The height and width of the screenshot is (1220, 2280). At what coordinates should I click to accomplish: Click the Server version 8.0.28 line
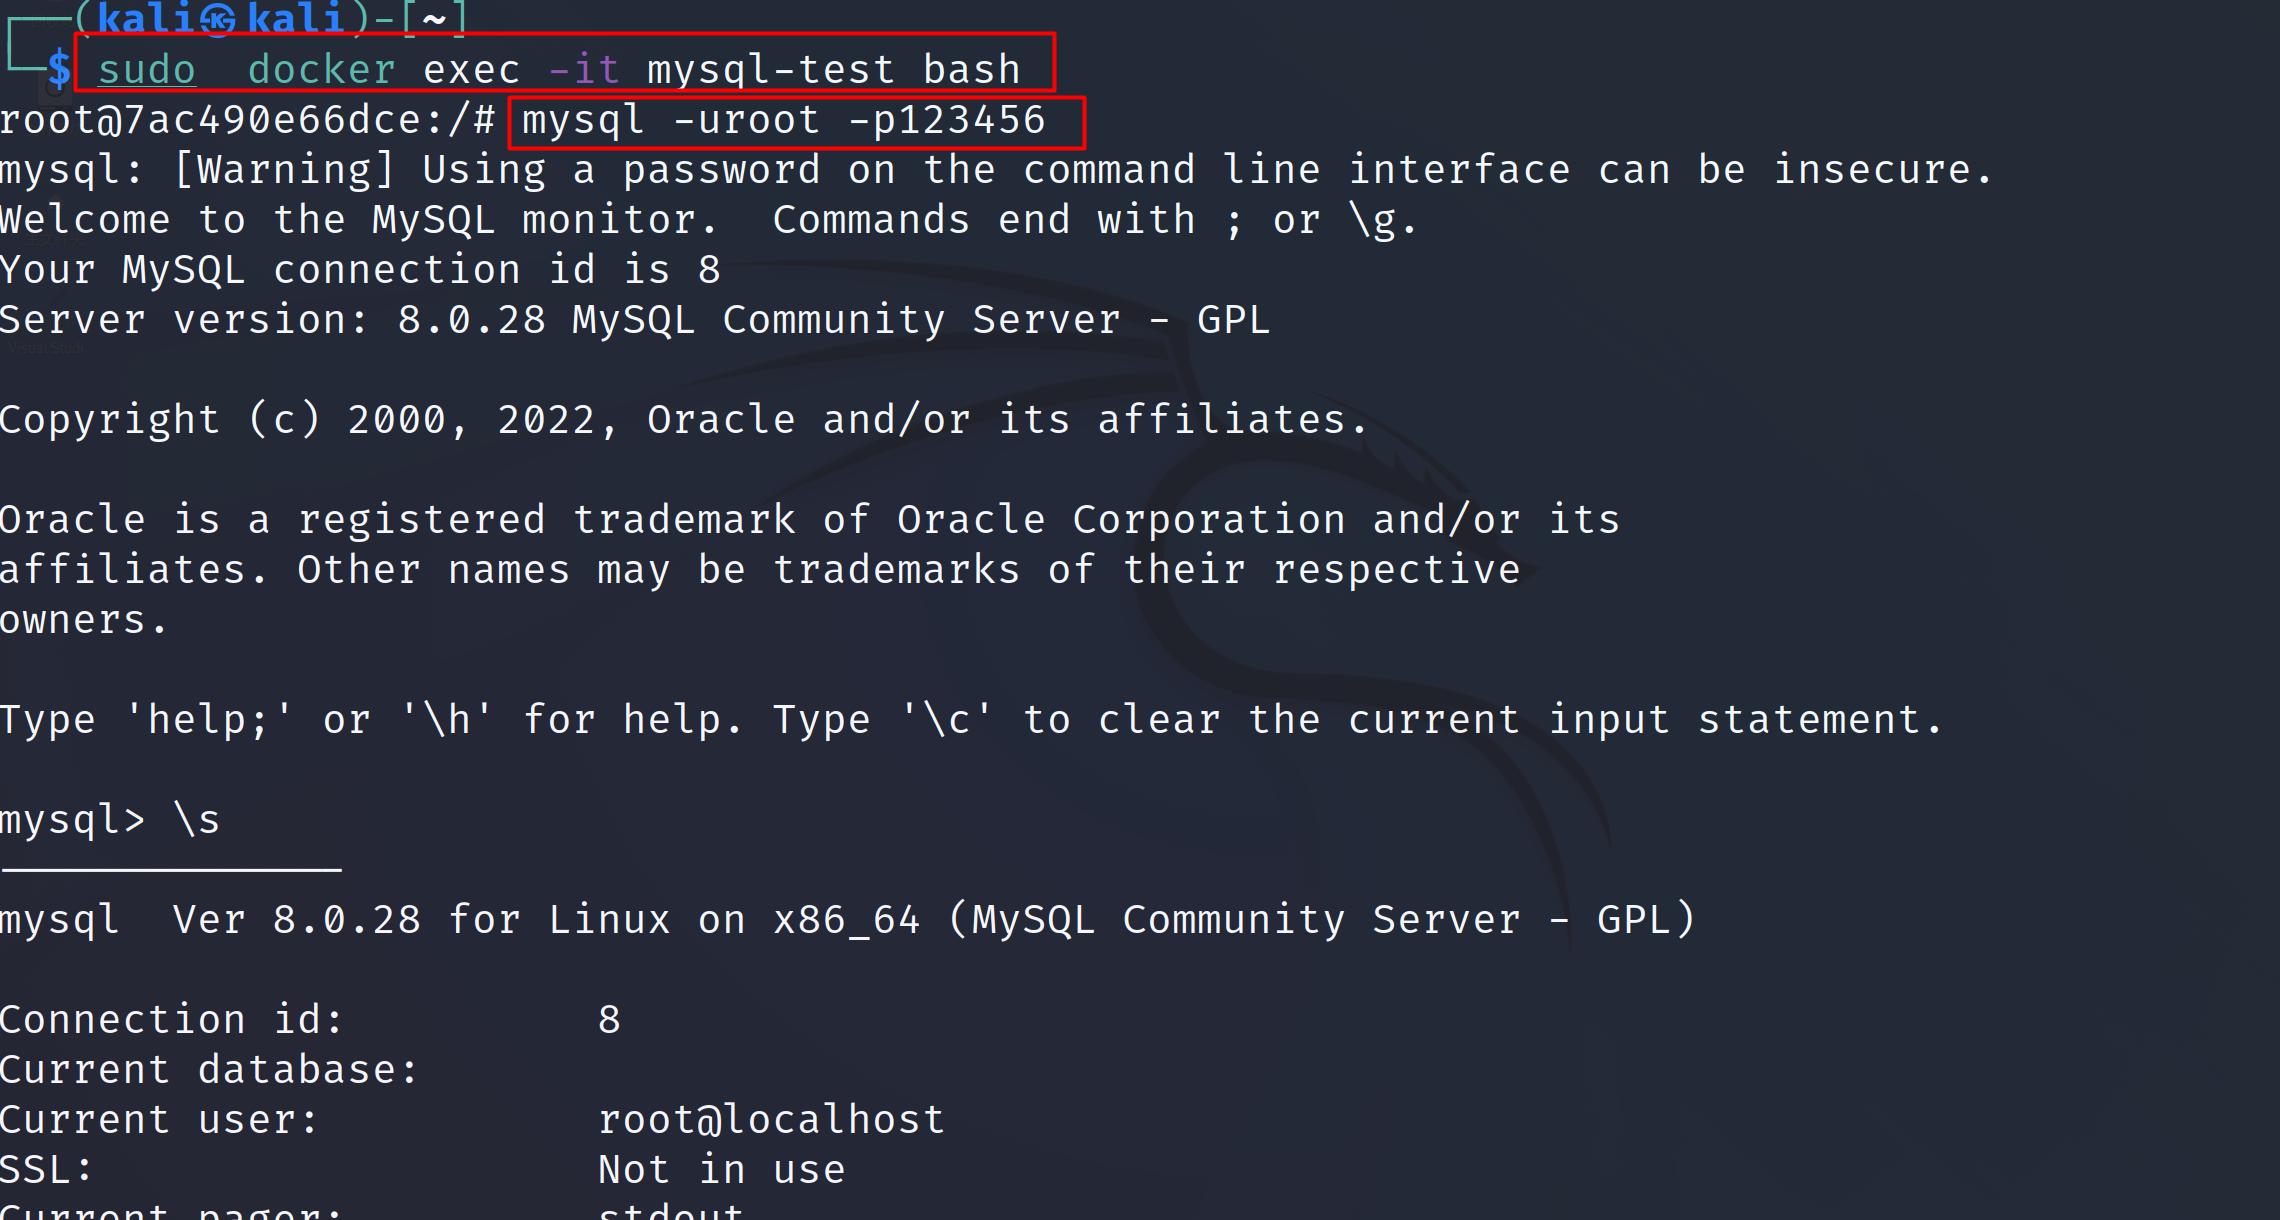(x=634, y=320)
